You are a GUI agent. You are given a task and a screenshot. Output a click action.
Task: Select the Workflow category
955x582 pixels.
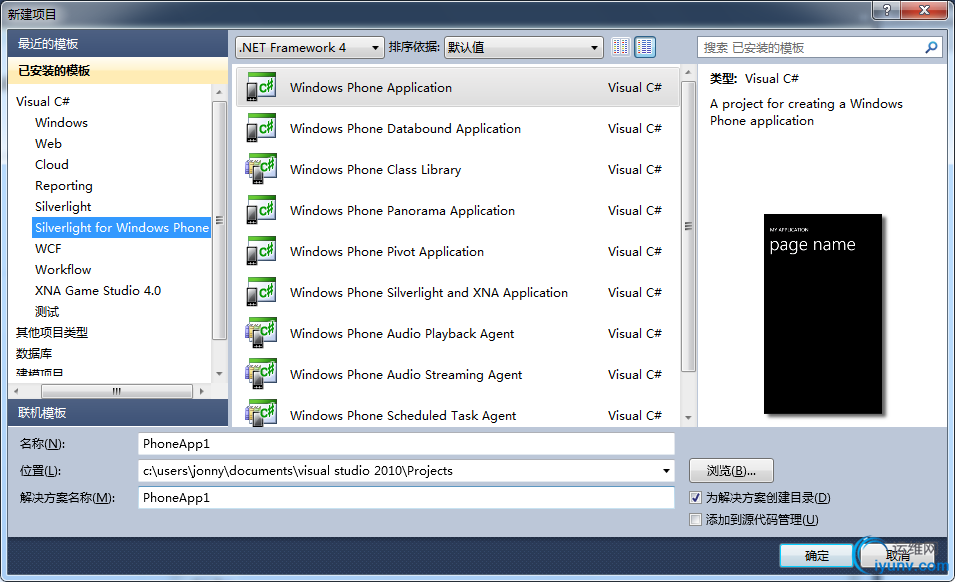(x=63, y=270)
